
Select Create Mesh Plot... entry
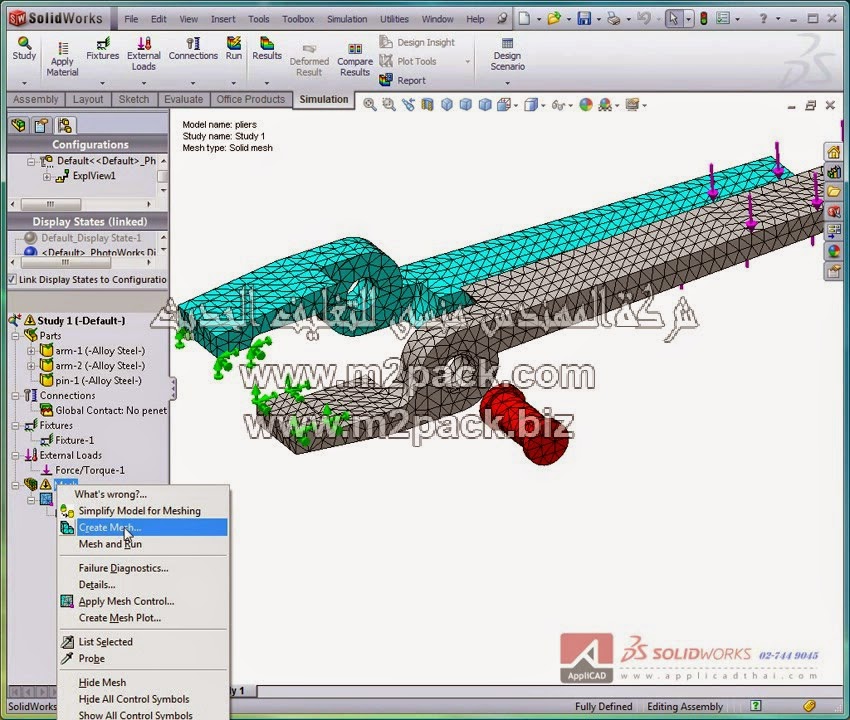point(143,618)
